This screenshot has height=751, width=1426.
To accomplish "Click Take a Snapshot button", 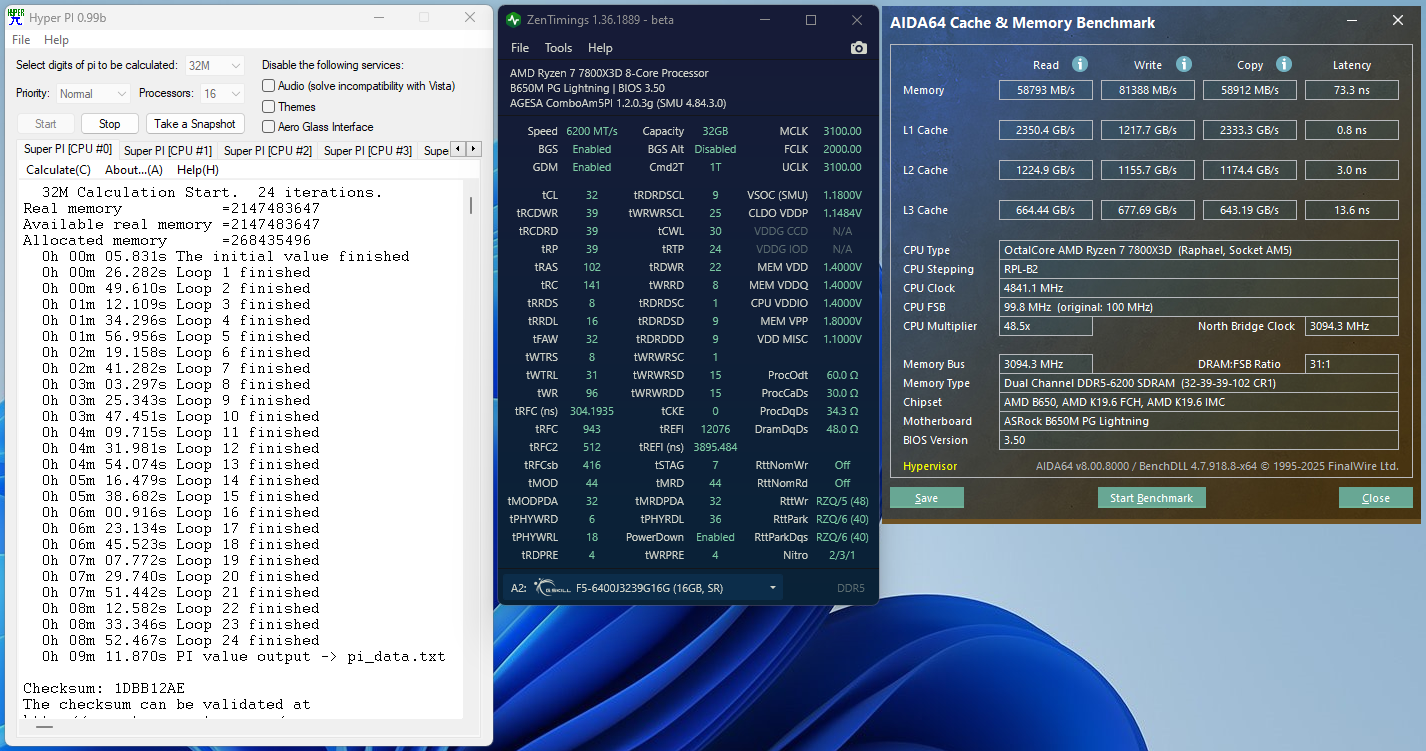I will pyautogui.click(x=195, y=124).
